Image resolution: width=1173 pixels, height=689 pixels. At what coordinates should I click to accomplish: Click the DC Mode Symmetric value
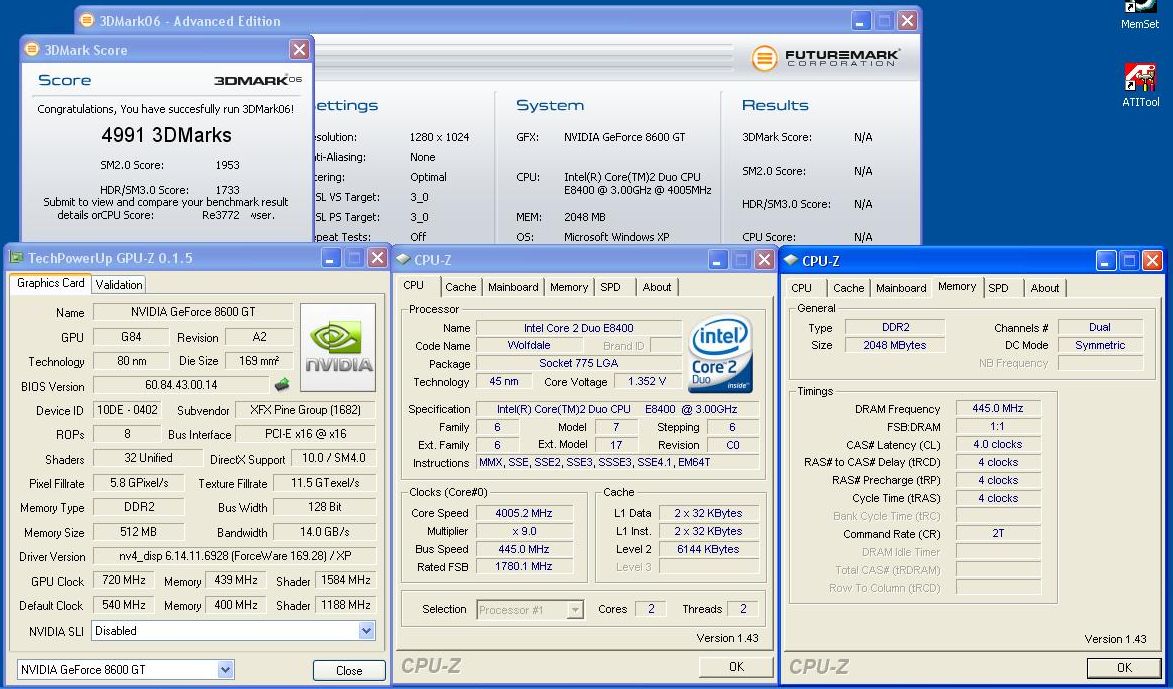coord(1100,345)
